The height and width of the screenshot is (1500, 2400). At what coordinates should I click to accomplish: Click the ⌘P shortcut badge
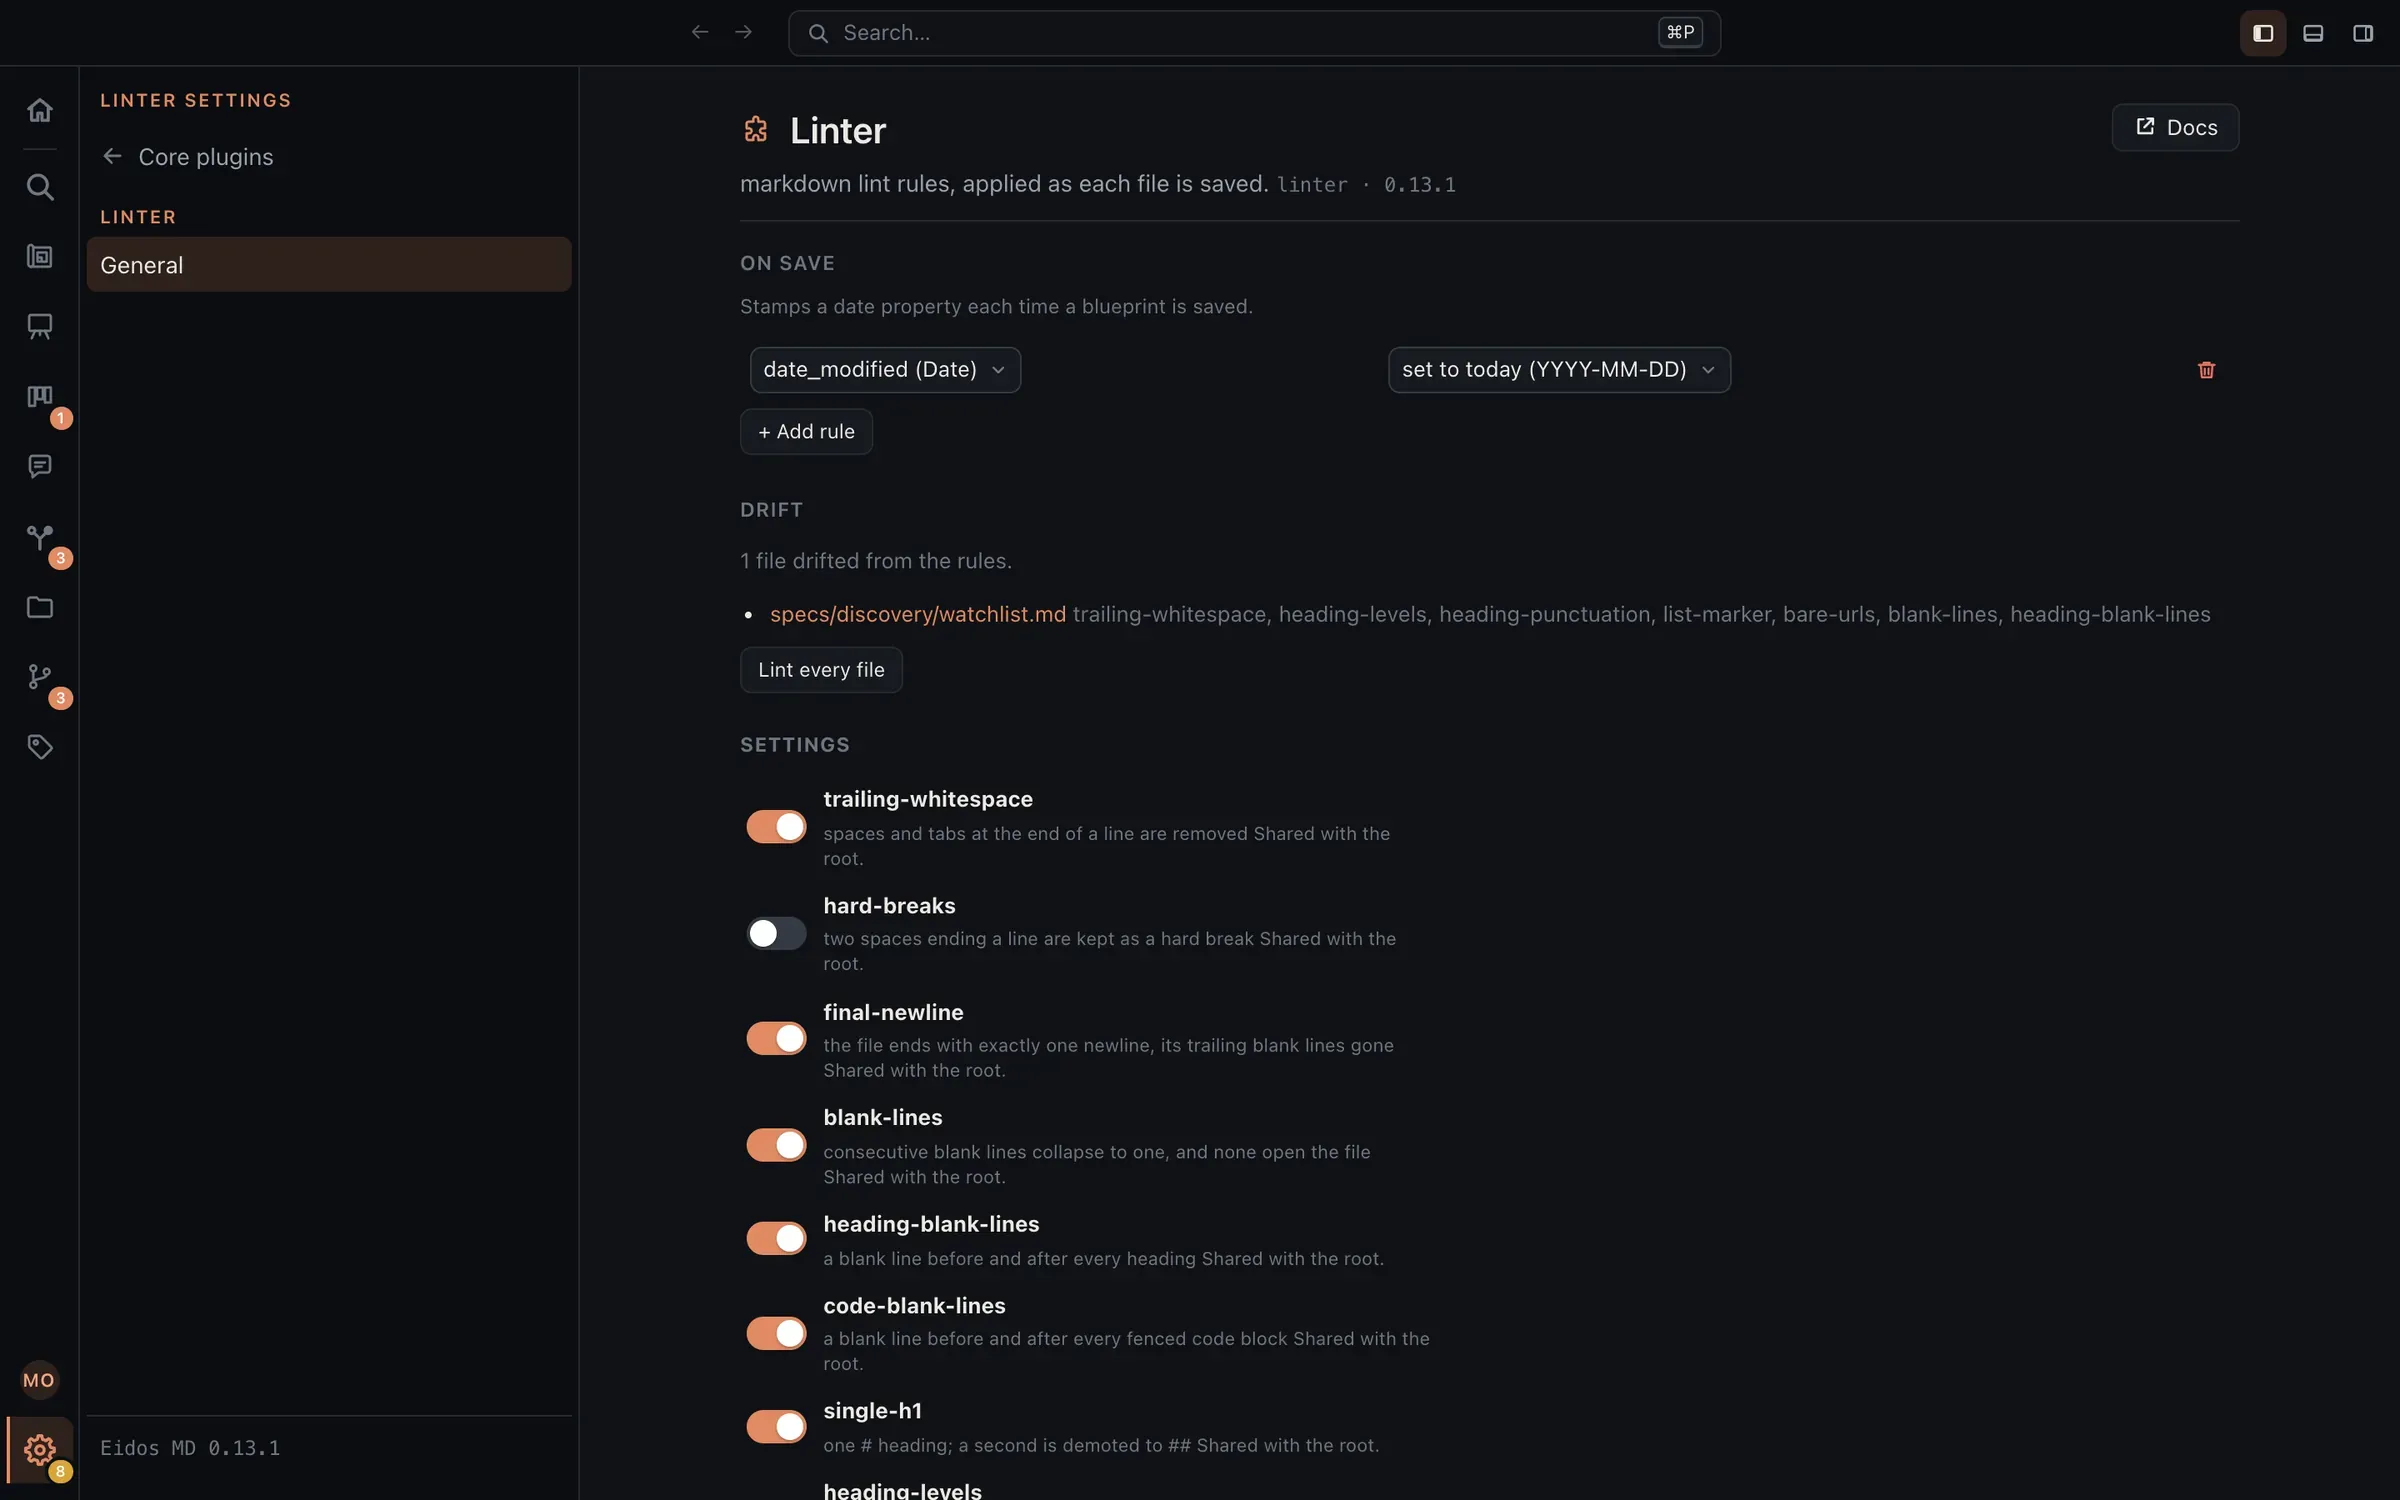1680,33
